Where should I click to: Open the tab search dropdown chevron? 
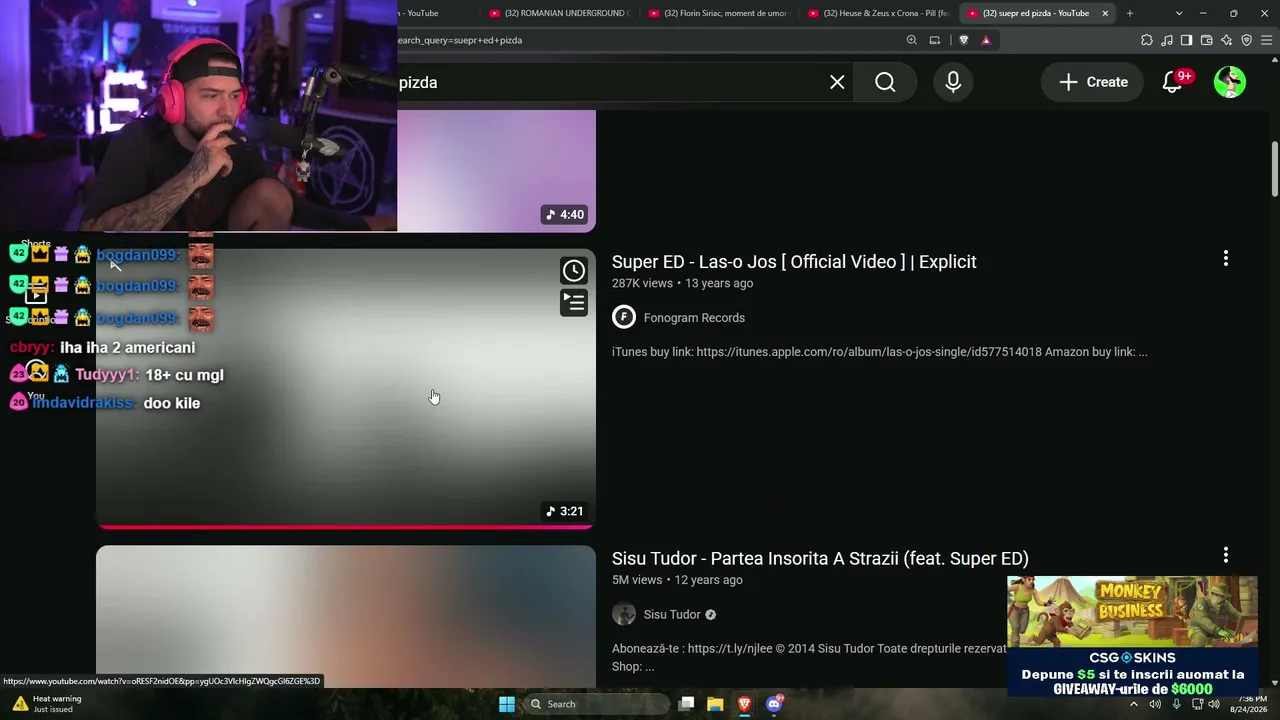point(1179,13)
